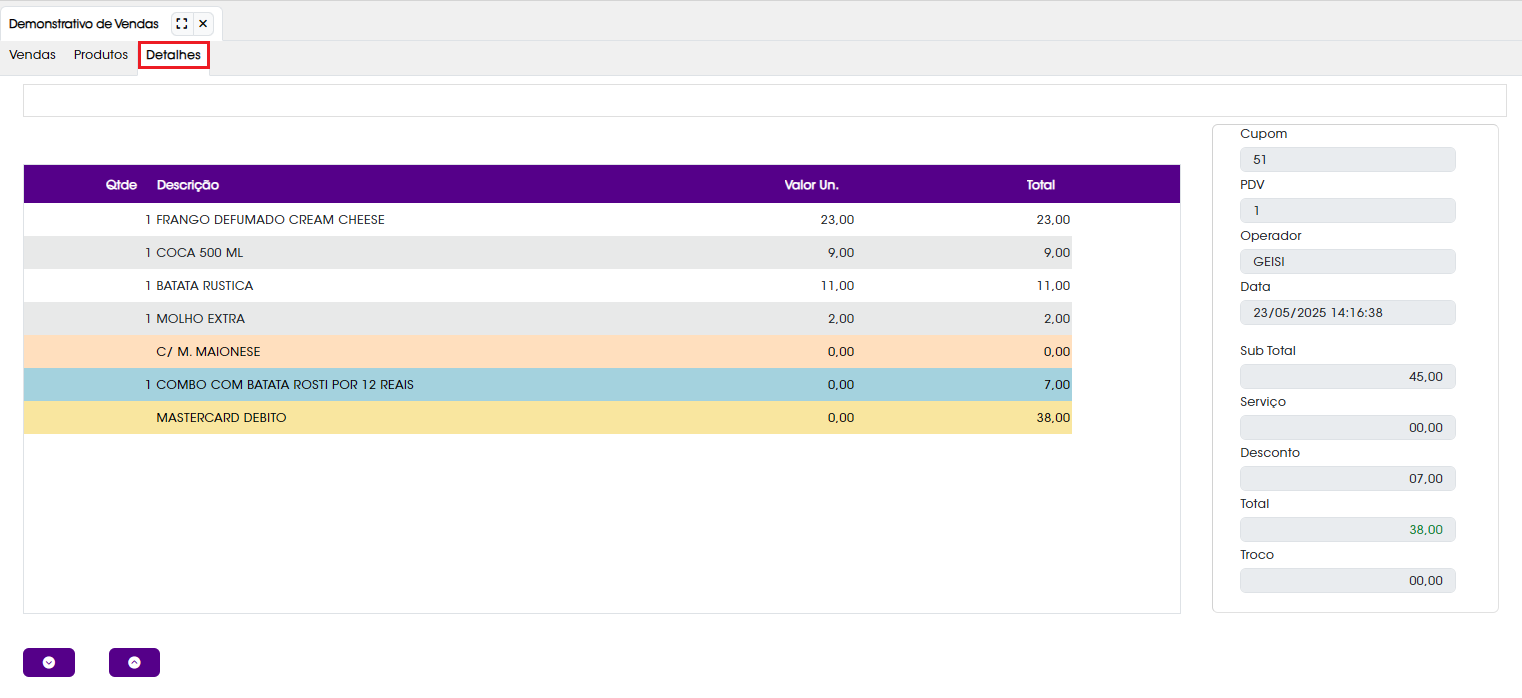Click the Cupom field showing 51
Image resolution: width=1522 pixels, height=698 pixels.
pyautogui.click(x=1347, y=159)
